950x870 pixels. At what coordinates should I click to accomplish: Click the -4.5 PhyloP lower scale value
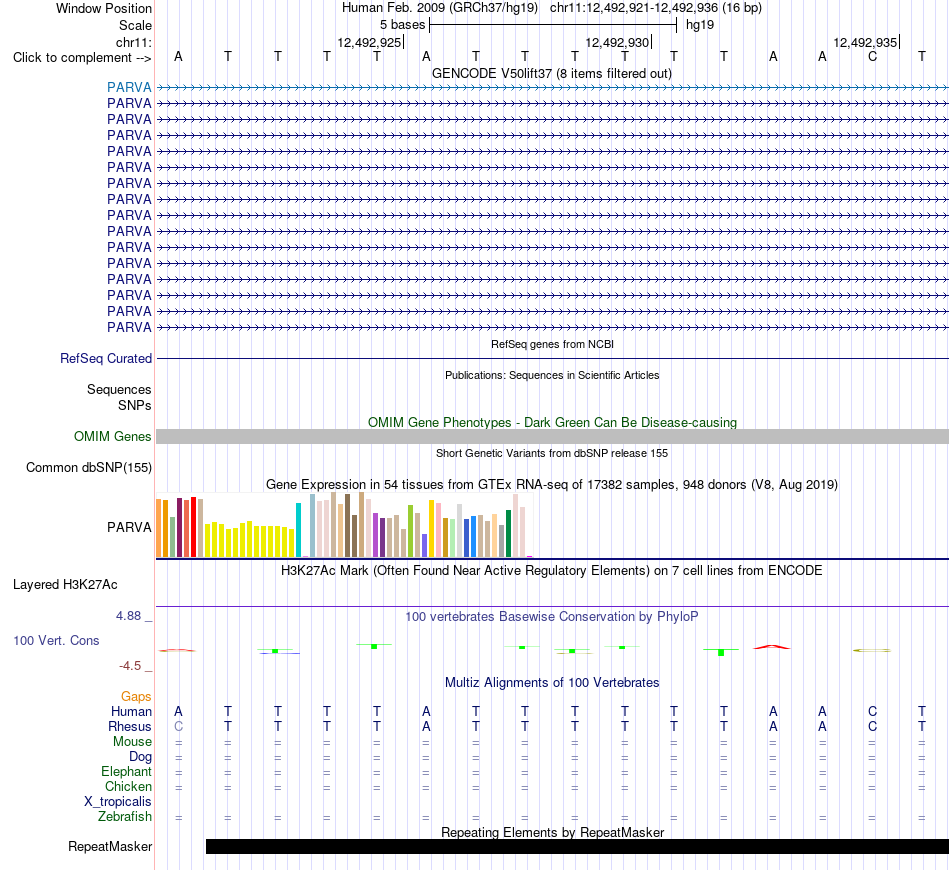tap(130, 666)
